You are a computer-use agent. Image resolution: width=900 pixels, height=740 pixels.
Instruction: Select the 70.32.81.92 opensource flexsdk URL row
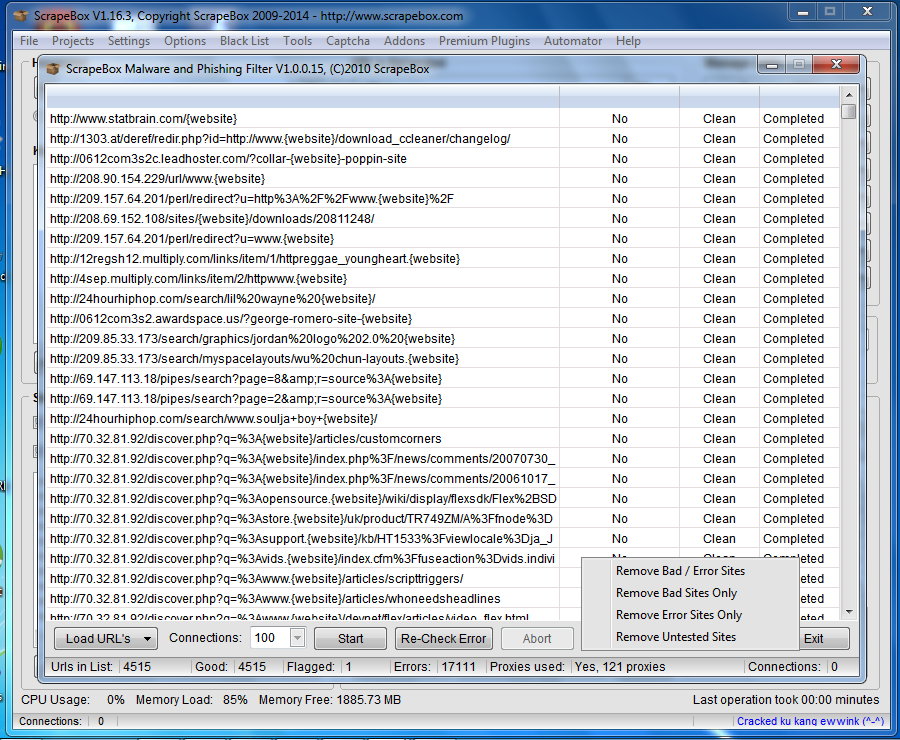pos(443,499)
